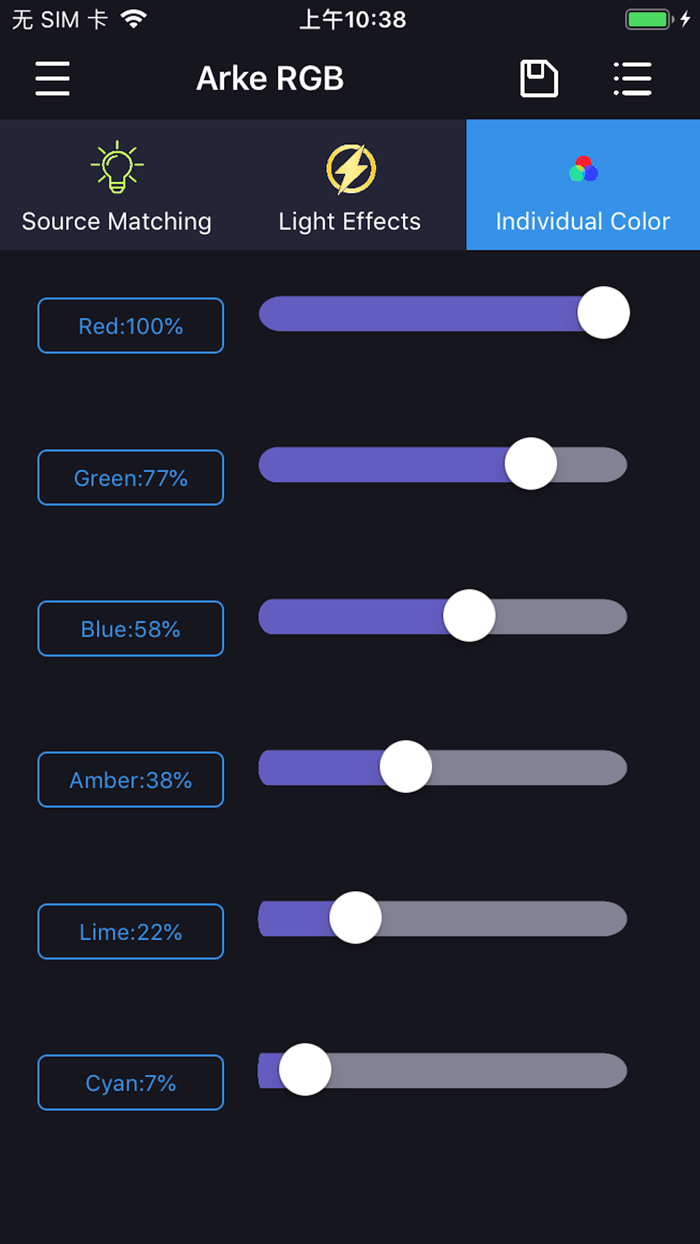700x1244 pixels.
Task: Select the Individual Color tab
Action: 583,185
